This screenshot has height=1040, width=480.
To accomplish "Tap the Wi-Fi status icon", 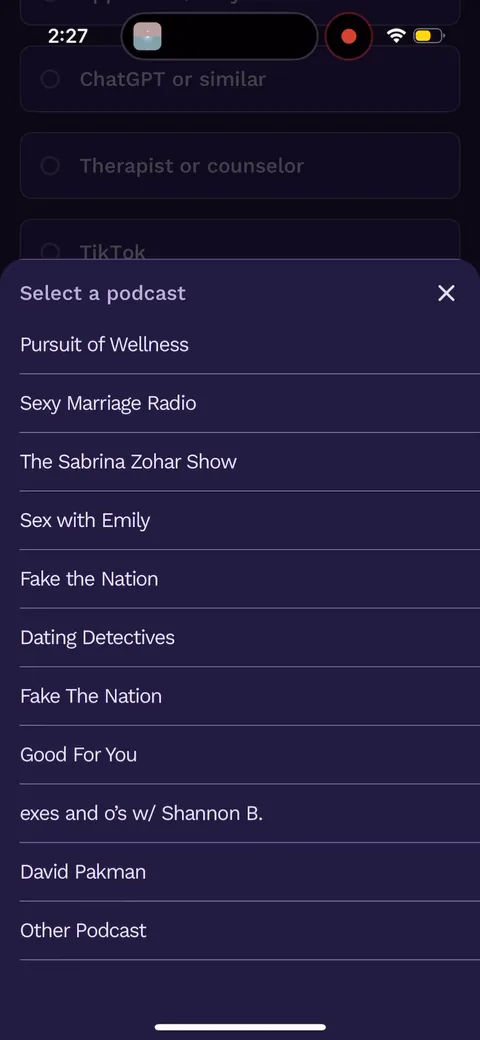I will 396,36.
